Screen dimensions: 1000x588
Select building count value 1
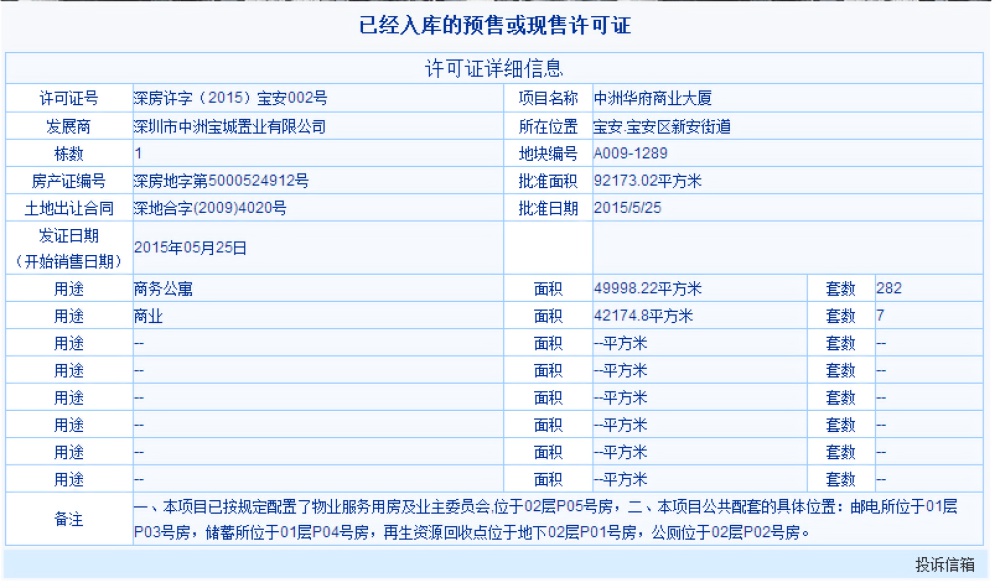tap(138, 154)
